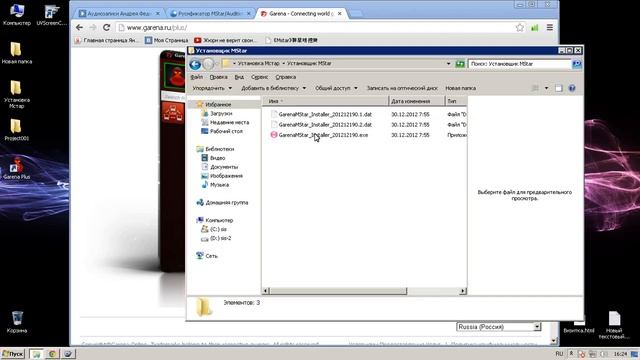Screen dimensions: 640x360
Task: Click the search magnifier icon in Explorer
Action: (577, 64)
